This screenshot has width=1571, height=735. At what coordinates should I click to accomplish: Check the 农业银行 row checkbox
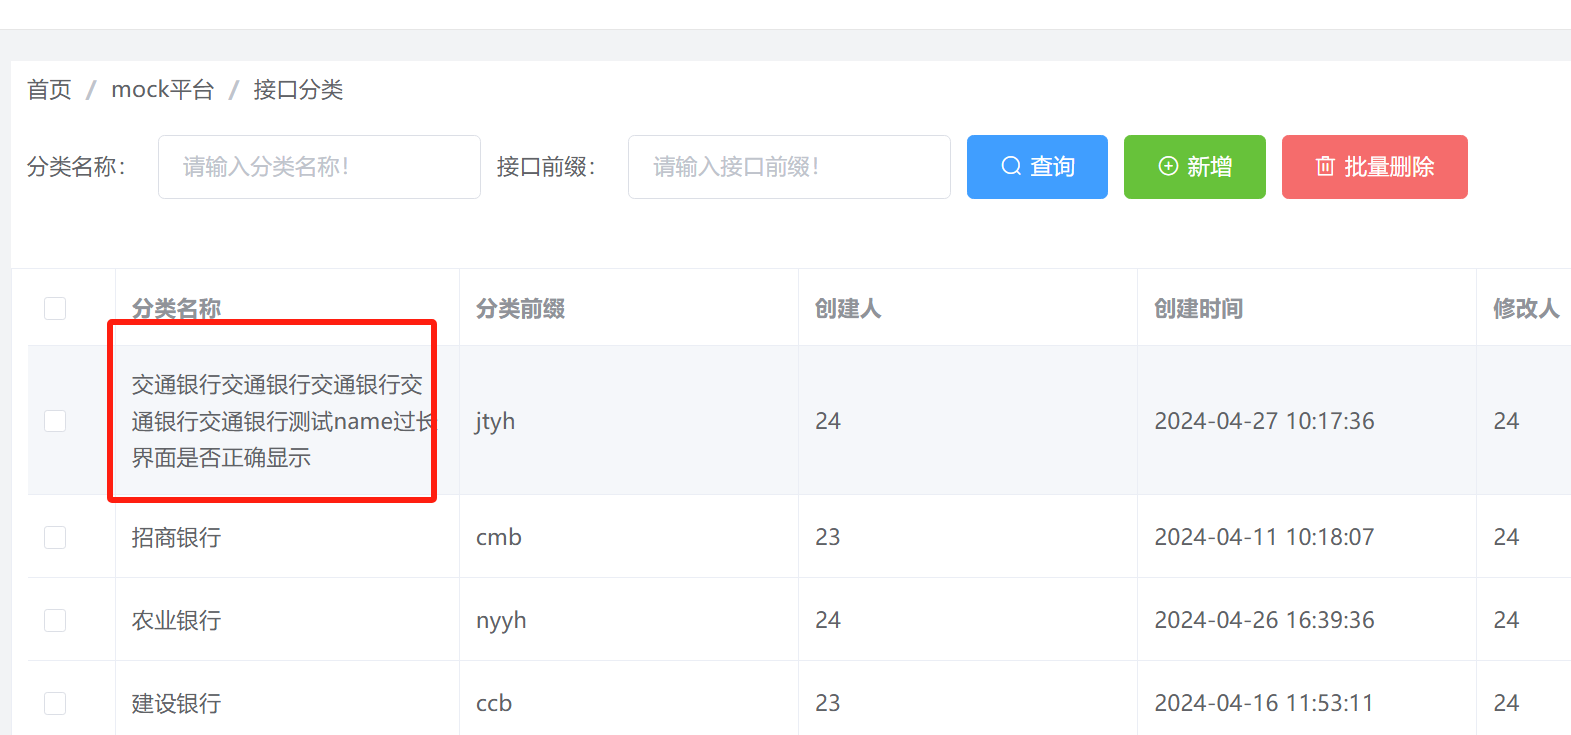coord(55,620)
